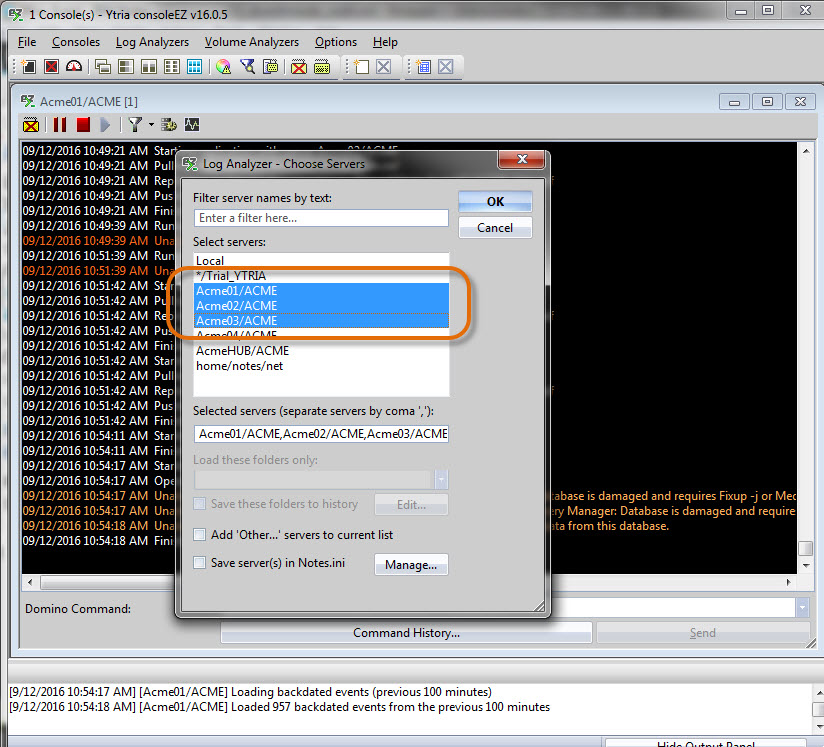Viewport: 824px width, 747px height.
Task: Expand the Domino Command dropdown arrow
Action: 802,608
